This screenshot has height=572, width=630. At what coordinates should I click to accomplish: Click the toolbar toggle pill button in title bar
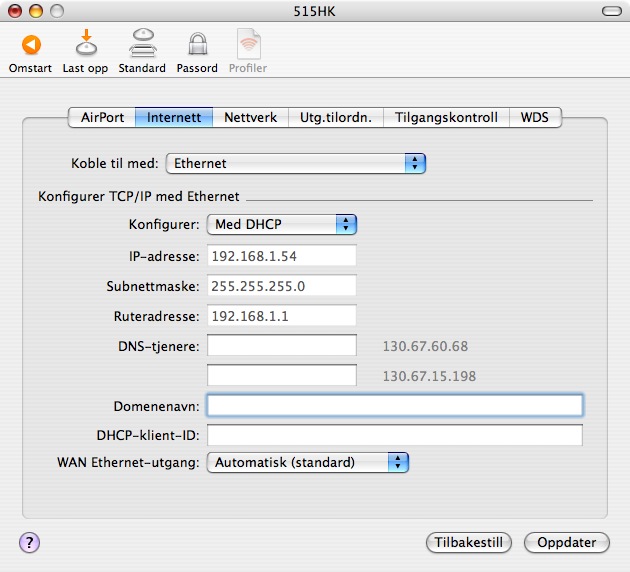pos(612,11)
